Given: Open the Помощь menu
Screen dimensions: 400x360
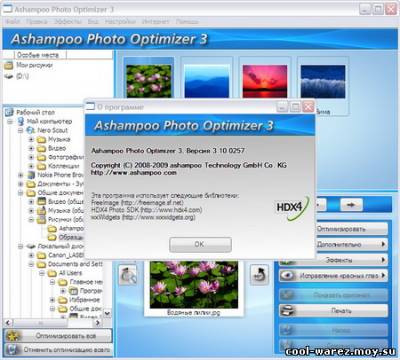Looking at the screenshot, I should [x=187, y=21].
